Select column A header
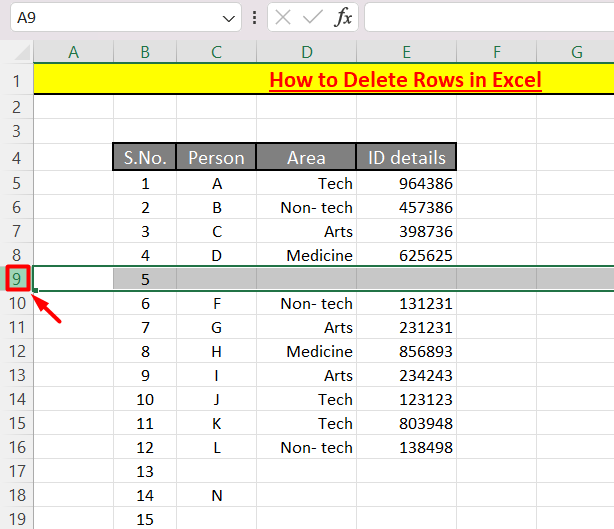 (x=74, y=52)
